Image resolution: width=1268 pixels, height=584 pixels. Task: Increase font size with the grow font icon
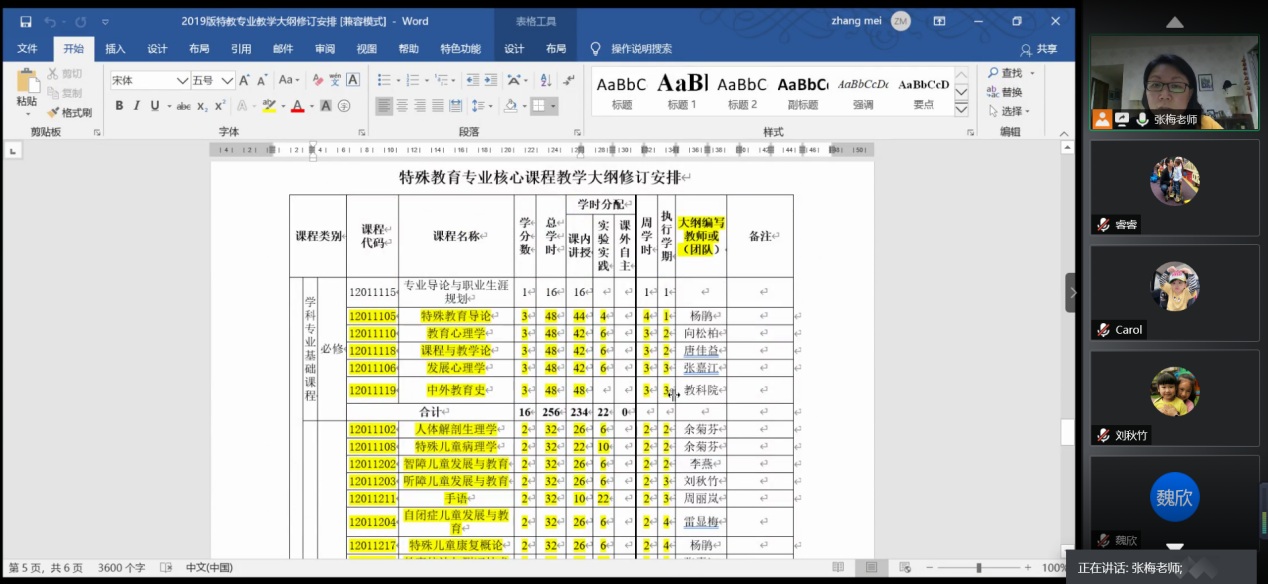pos(246,80)
